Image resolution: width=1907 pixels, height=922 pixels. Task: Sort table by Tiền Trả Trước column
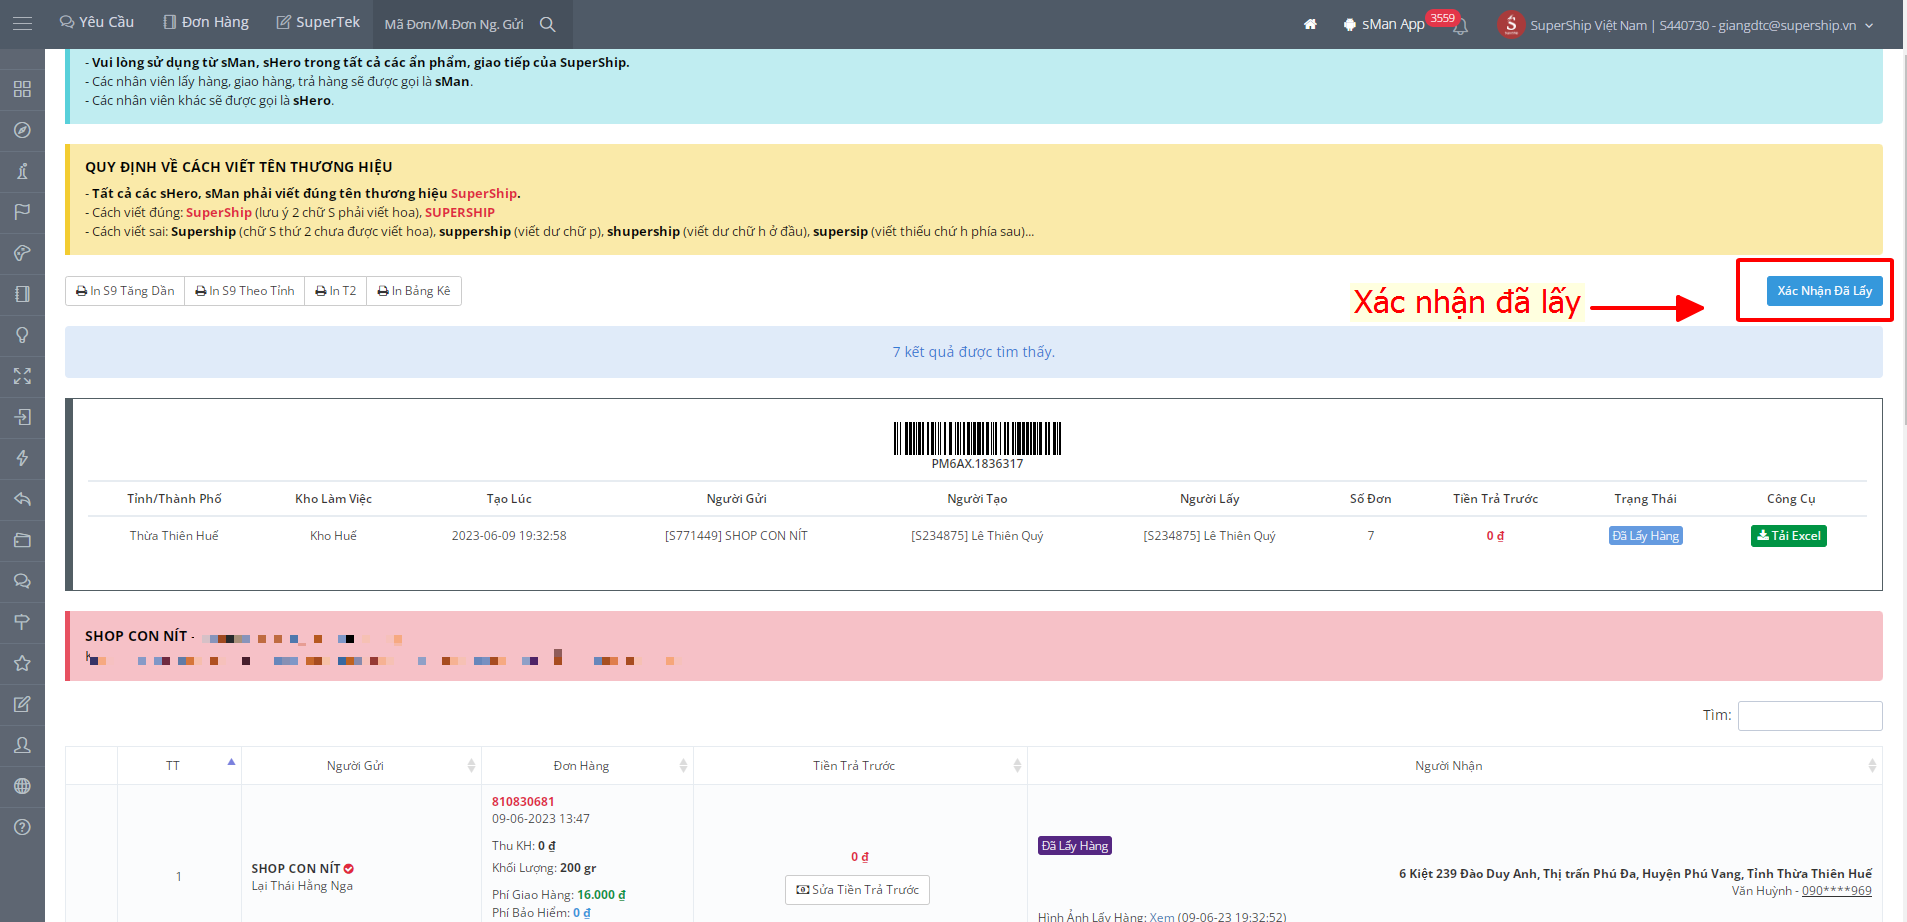(x=860, y=766)
